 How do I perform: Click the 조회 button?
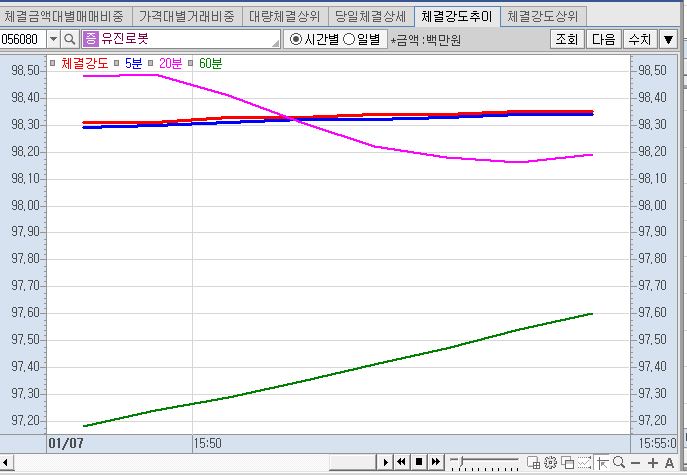[566, 39]
